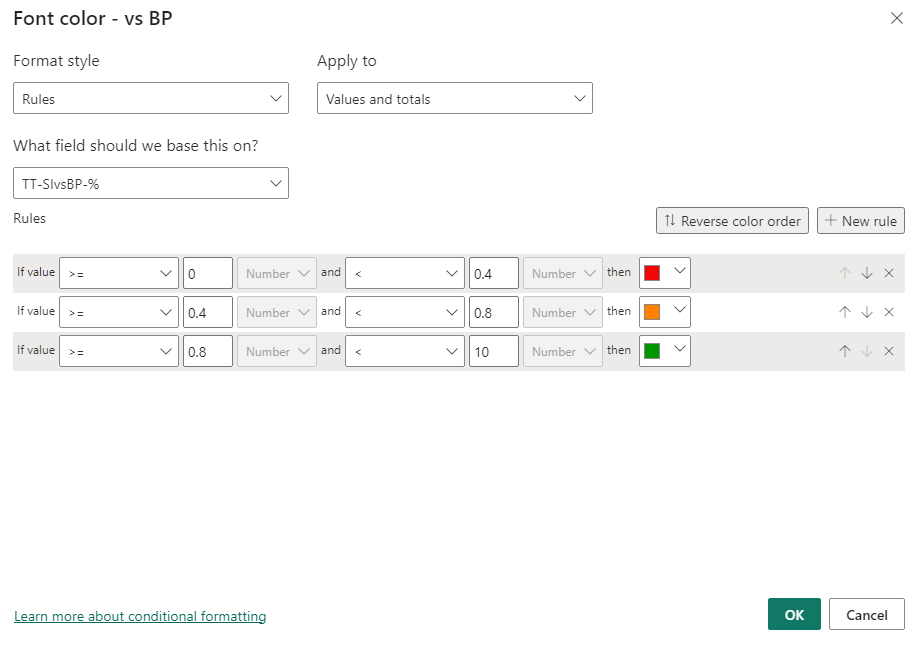The height and width of the screenshot is (649, 918).
Task: Move the green rule up with arrow icon
Action: tap(845, 351)
